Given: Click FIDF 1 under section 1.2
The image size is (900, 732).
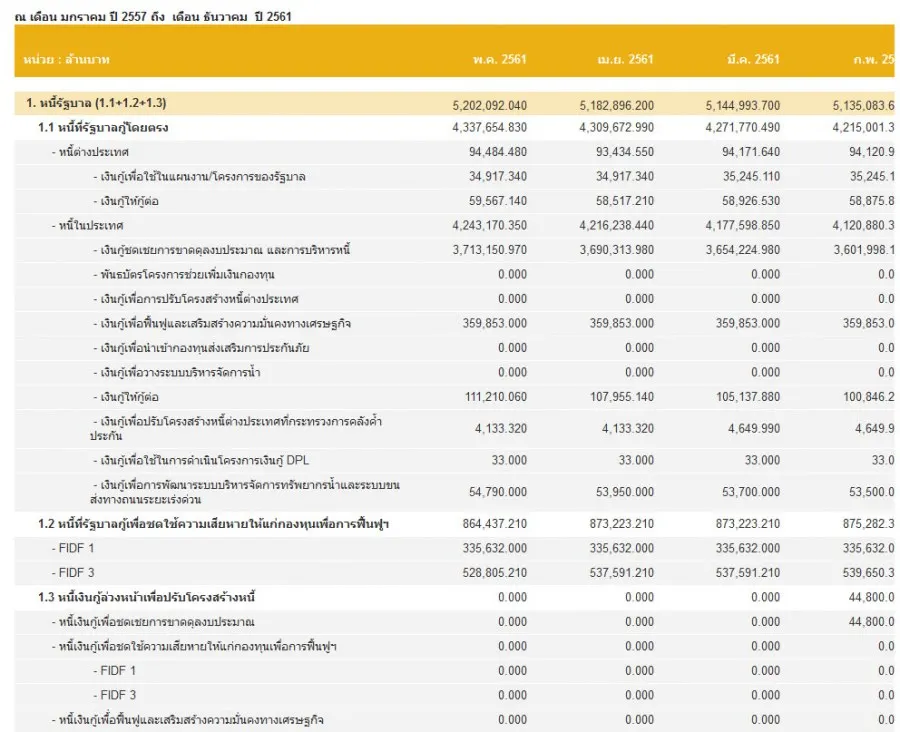Looking at the screenshot, I should coord(74,548).
